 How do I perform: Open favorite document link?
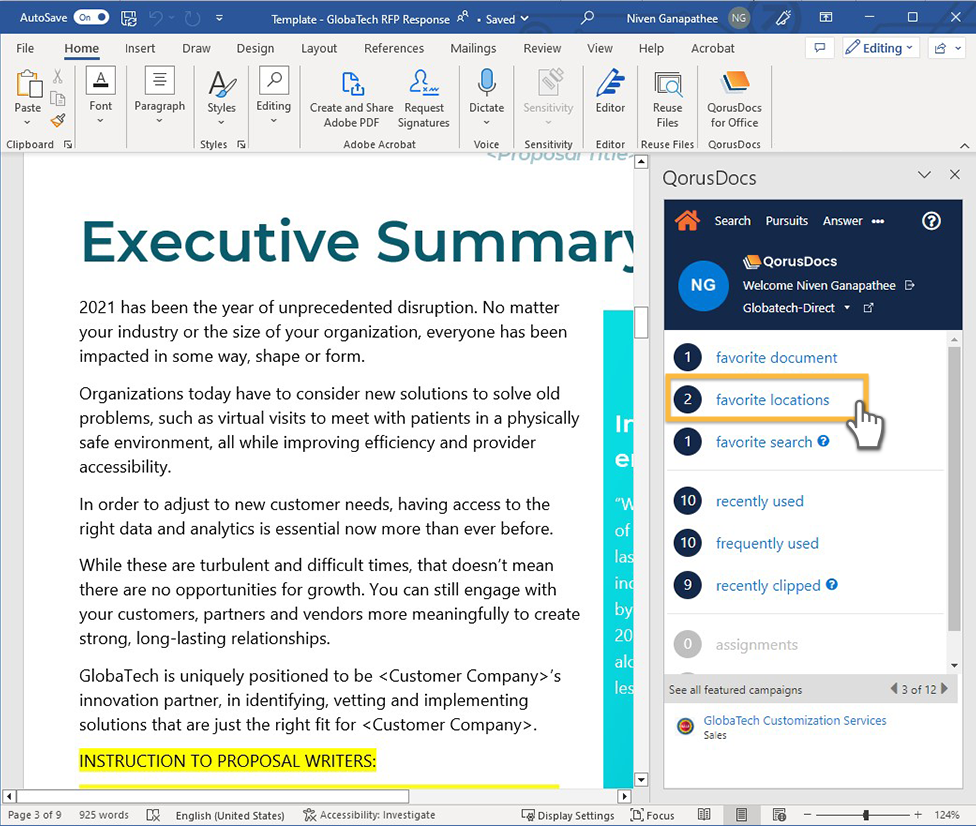[x=776, y=358]
